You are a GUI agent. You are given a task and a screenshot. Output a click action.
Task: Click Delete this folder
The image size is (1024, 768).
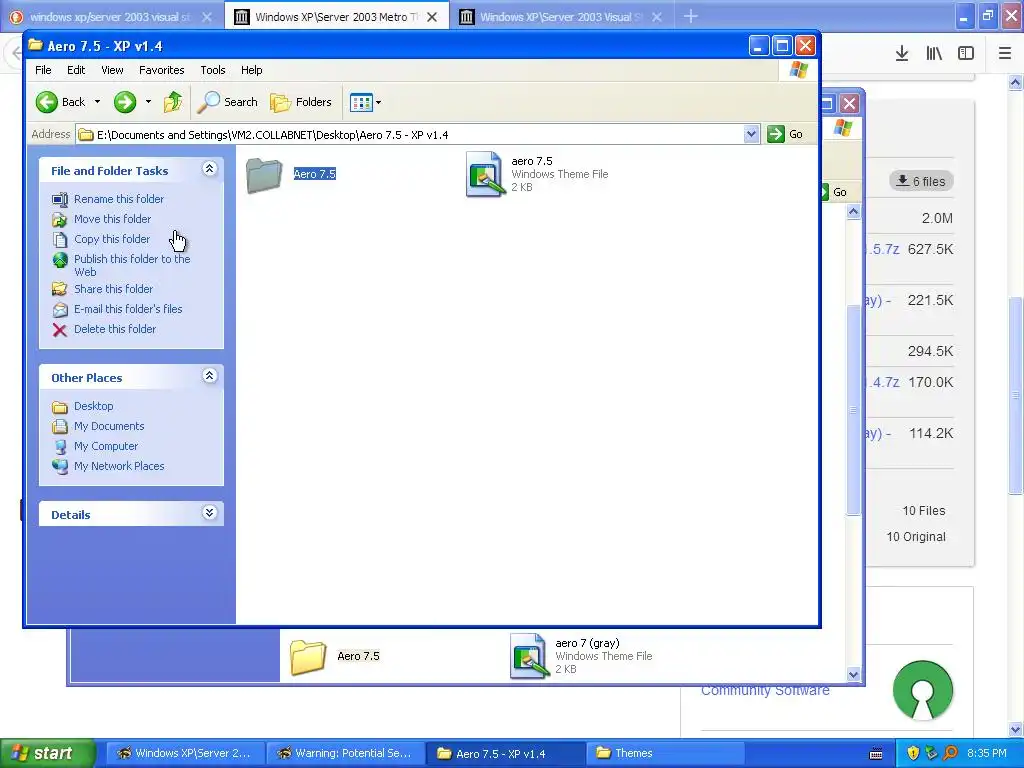[x=115, y=329]
